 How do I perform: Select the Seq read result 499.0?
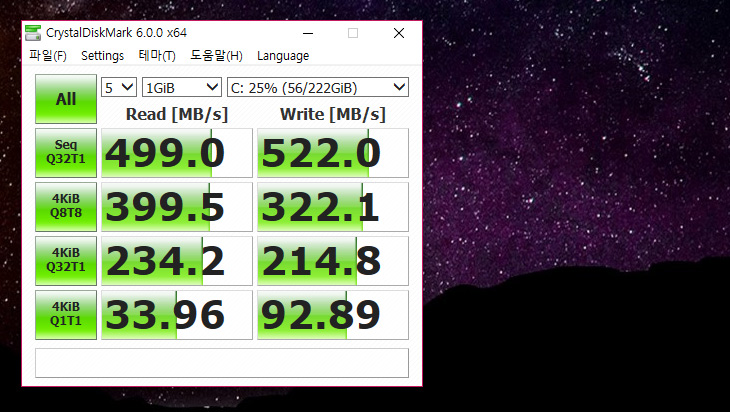tap(177, 153)
